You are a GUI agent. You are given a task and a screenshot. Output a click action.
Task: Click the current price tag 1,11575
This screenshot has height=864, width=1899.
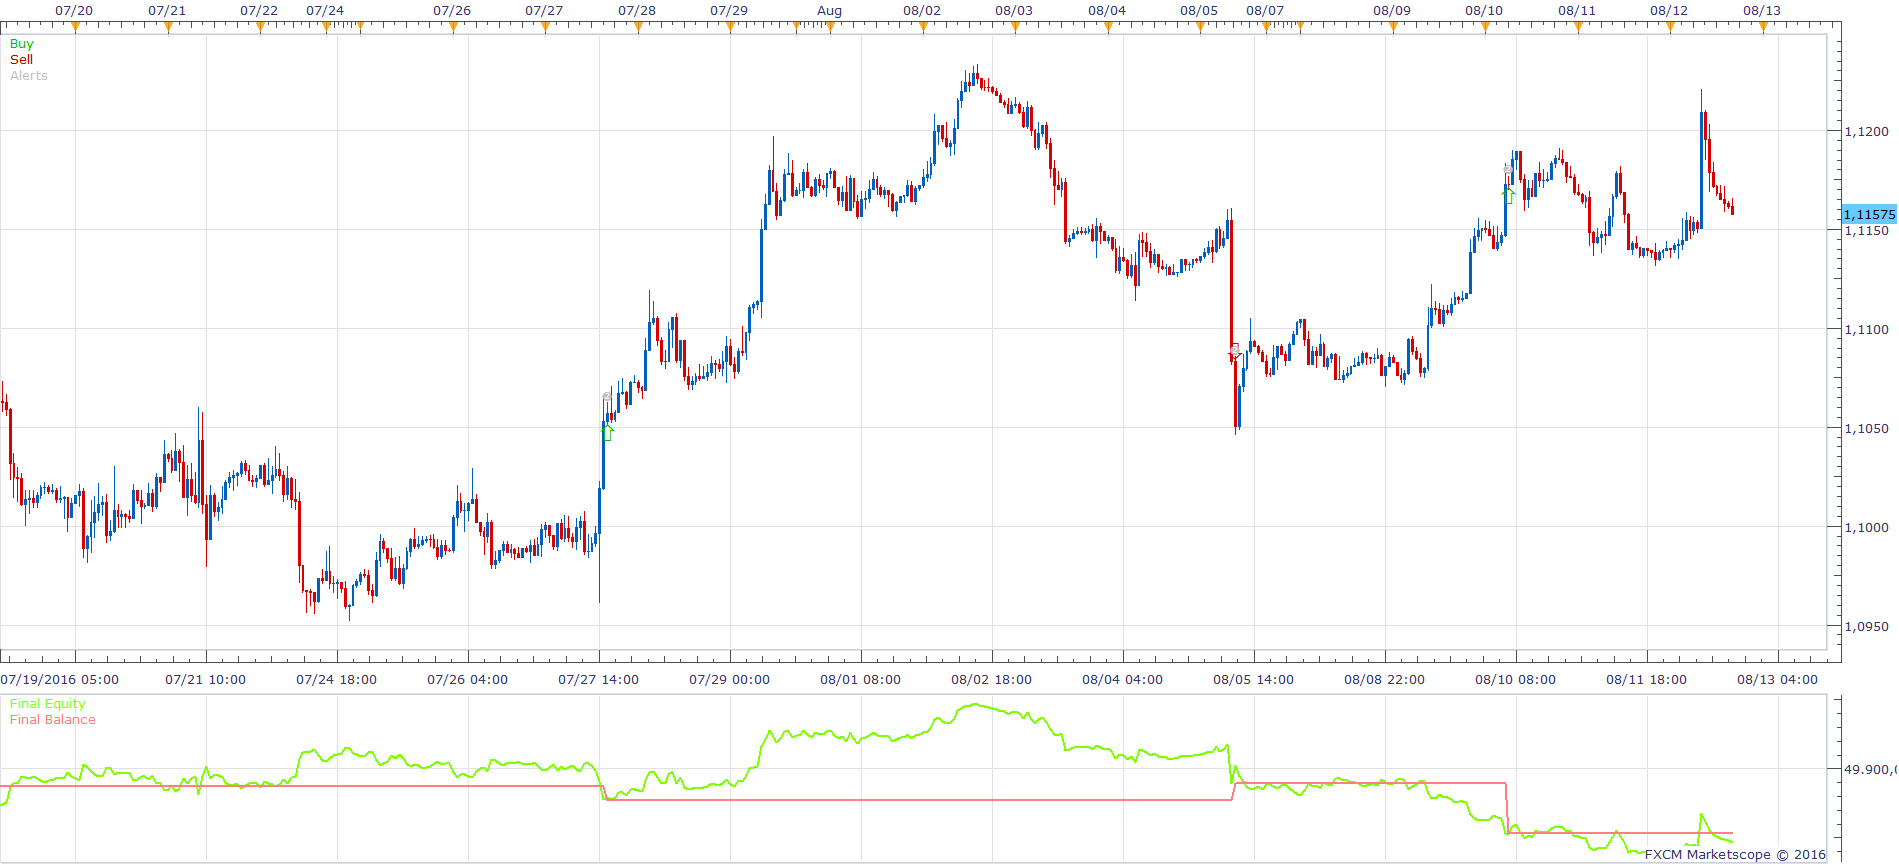(1869, 214)
